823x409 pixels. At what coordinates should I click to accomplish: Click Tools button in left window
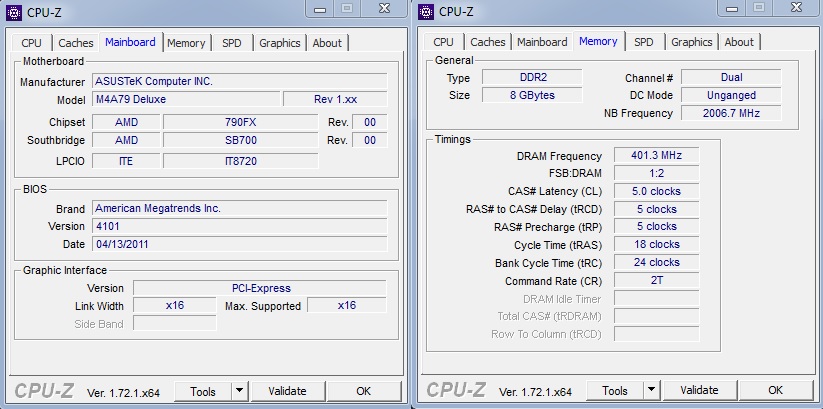coord(203,391)
